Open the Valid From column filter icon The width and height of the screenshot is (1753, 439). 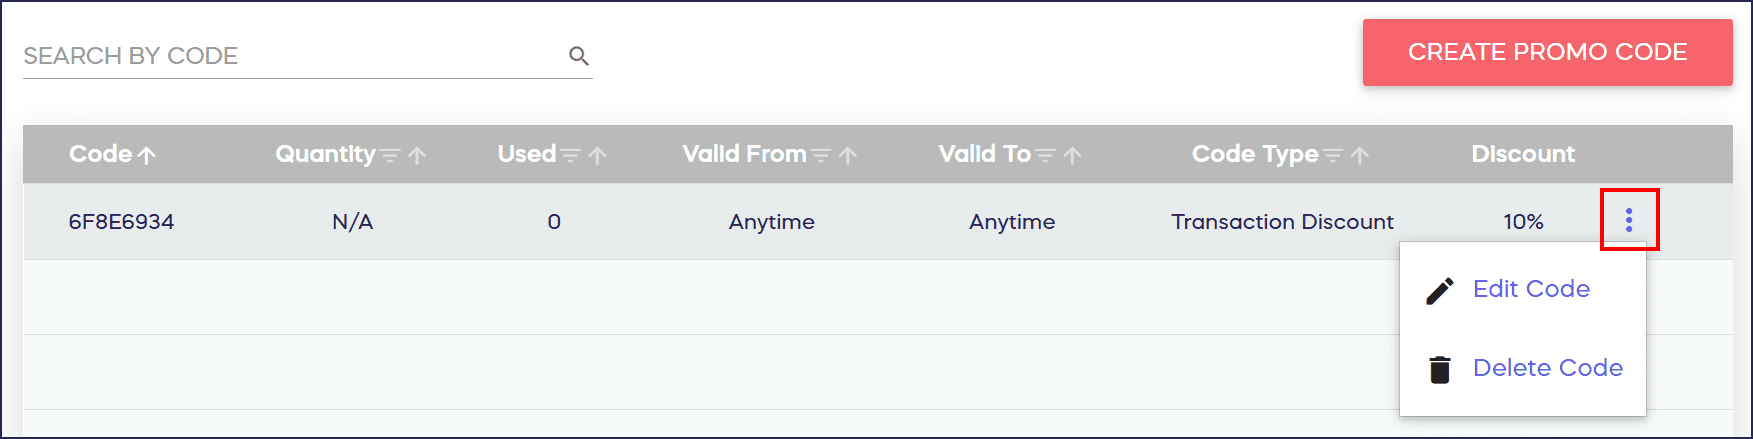point(821,156)
